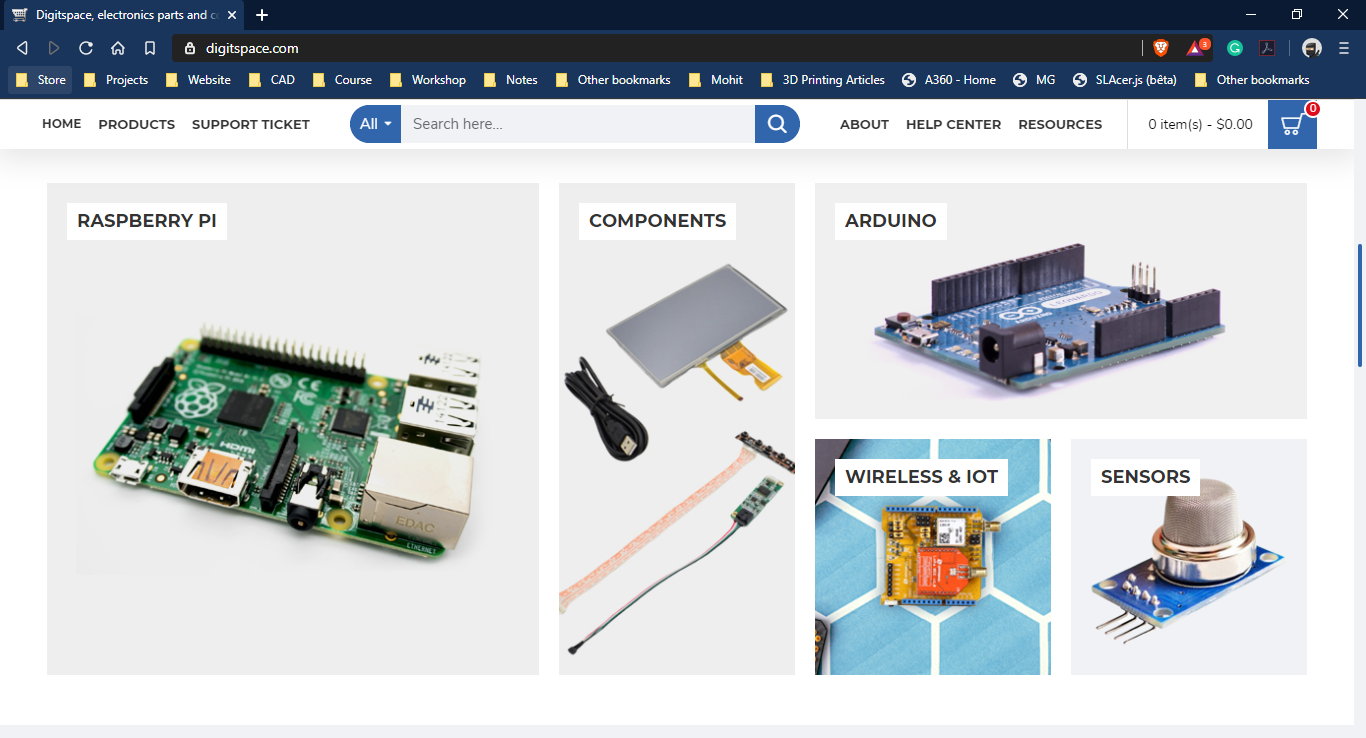Image resolution: width=1366 pixels, height=738 pixels.
Task: Go back to the previous page
Action: (x=22, y=48)
